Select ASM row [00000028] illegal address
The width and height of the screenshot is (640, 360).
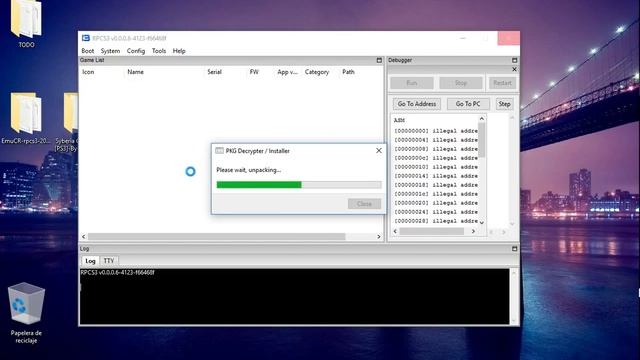436,221
